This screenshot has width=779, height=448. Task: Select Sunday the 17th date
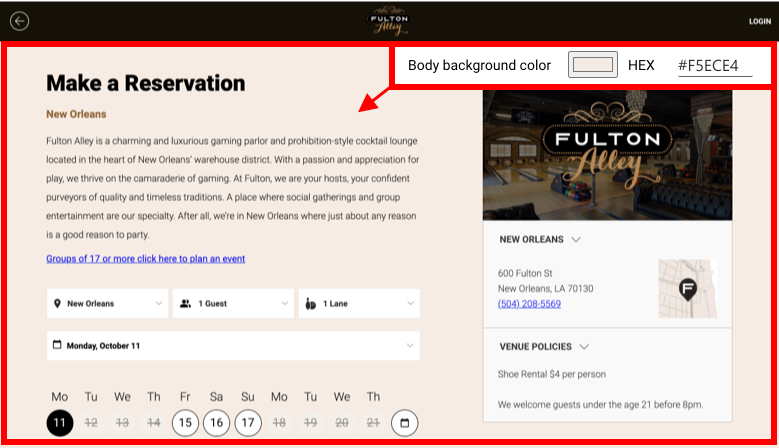pos(248,423)
